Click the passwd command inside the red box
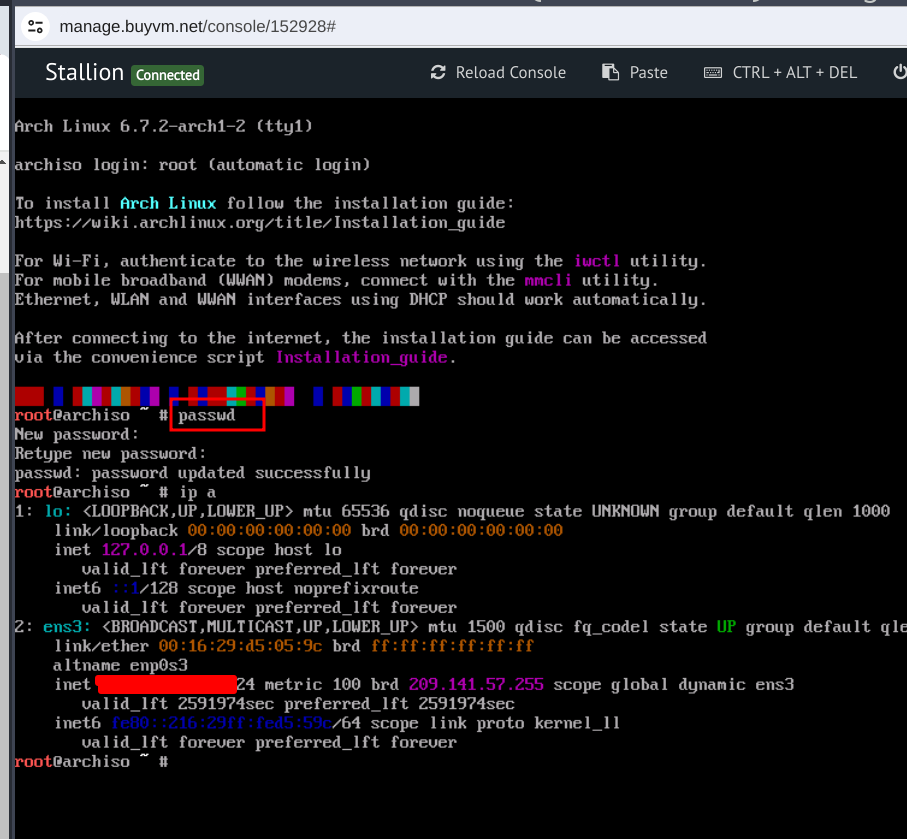 tap(207, 415)
